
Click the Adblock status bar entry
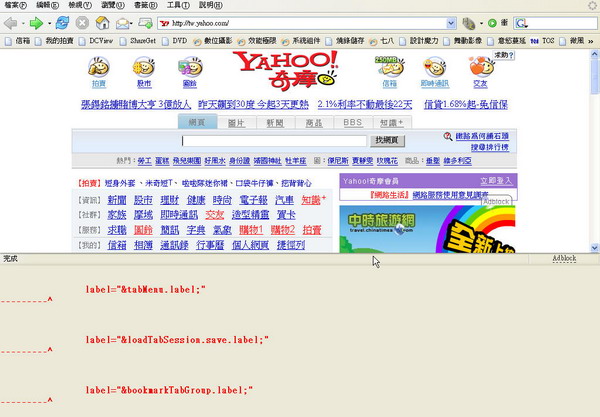pyautogui.click(x=564, y=259)
